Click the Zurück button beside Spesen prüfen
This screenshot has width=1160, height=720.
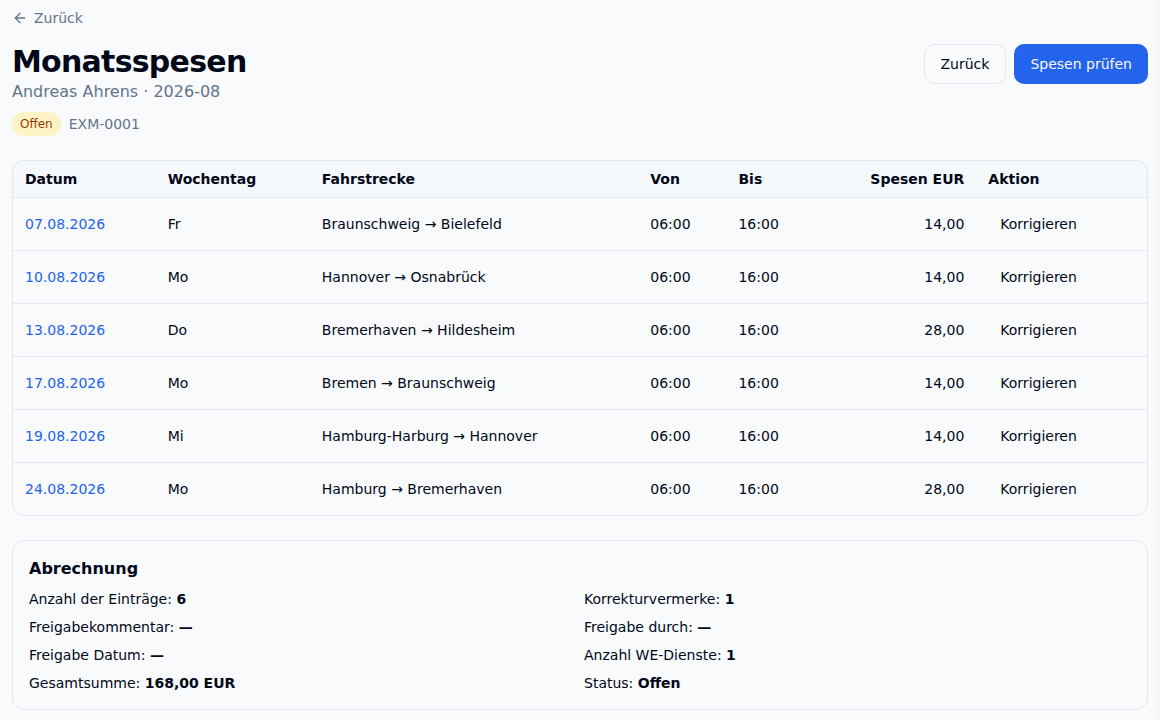pyautogui.click(x=964, y=64)
